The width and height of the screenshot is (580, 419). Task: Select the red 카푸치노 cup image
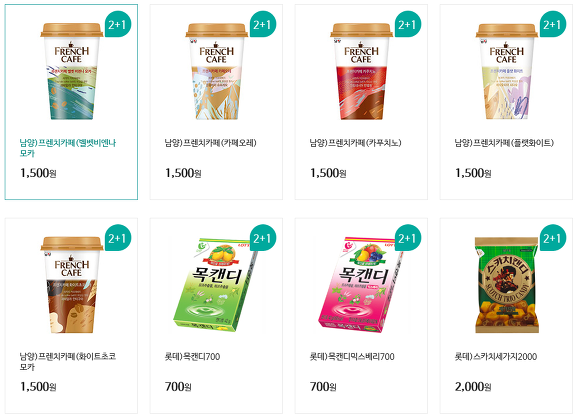[x=361, y=71]
